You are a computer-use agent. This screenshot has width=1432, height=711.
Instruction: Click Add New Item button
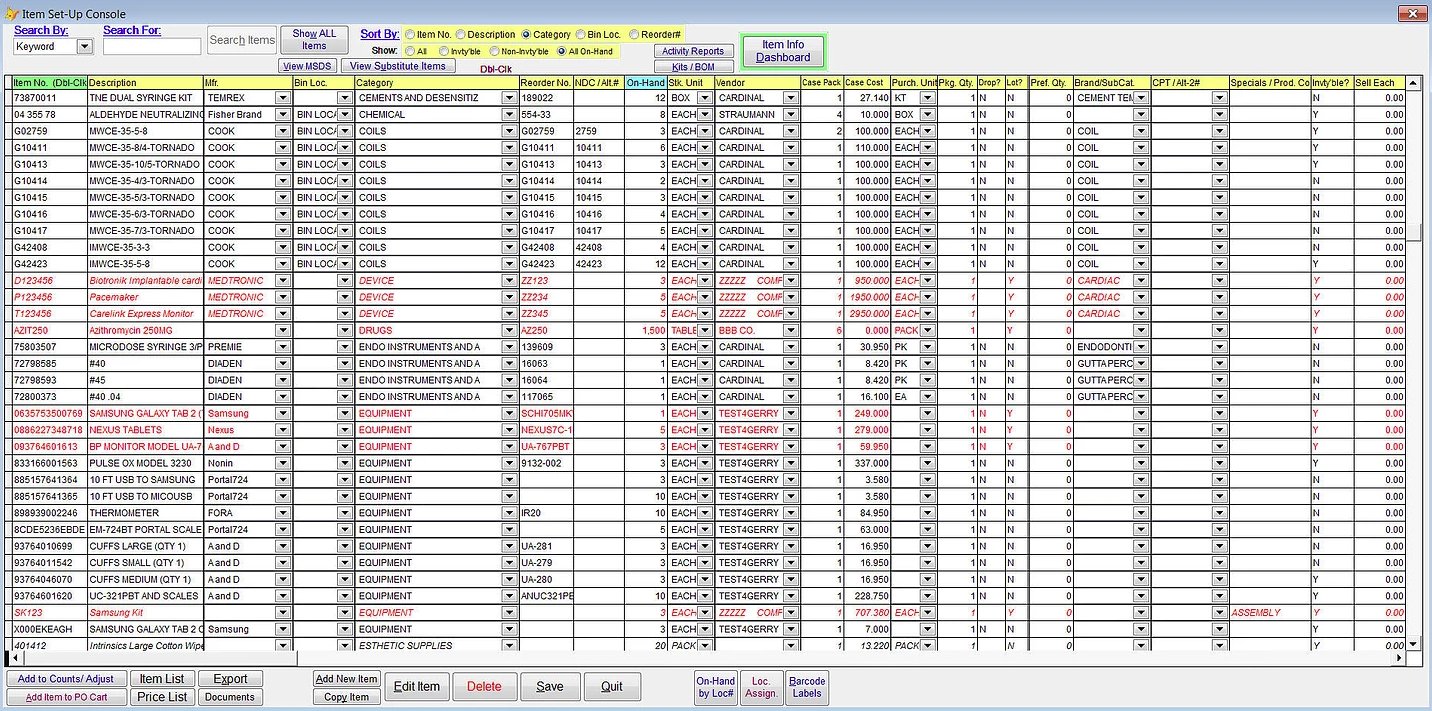(346, 679)
